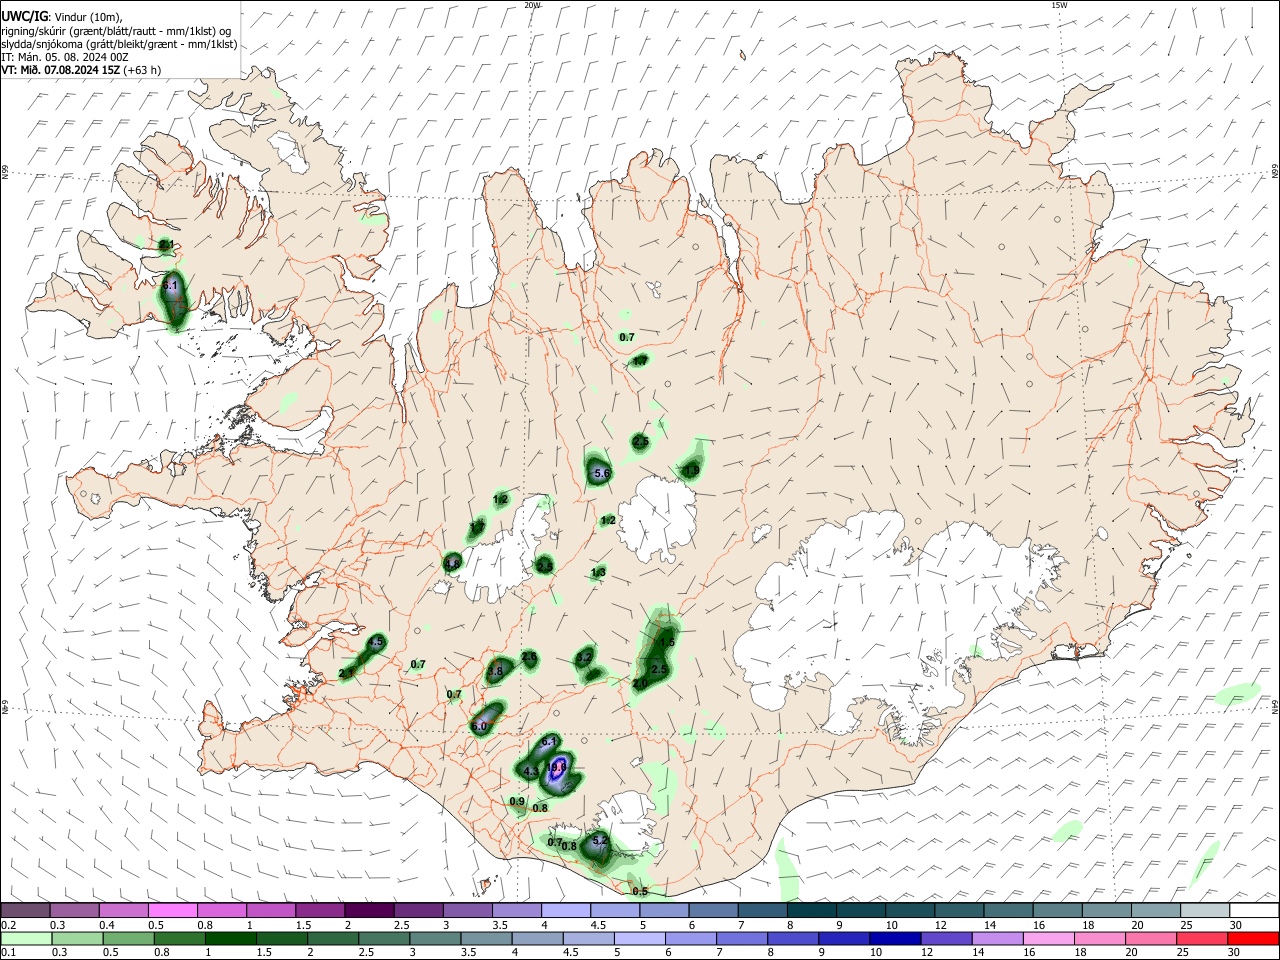The height and width of the screenshot is (960, 1280).
Task: Click the 0.9 precipitation value on the map
Action: tap(517, 802)
